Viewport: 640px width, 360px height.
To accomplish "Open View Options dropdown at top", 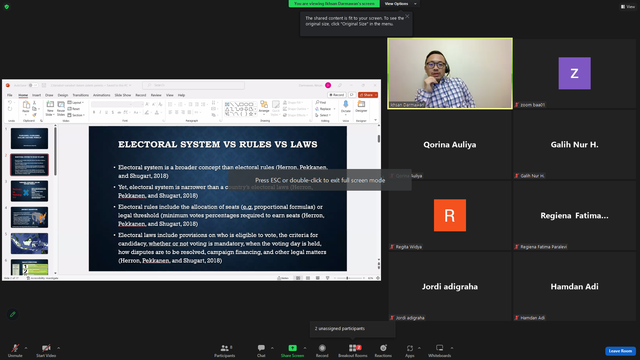I will (x=400, y=4).
